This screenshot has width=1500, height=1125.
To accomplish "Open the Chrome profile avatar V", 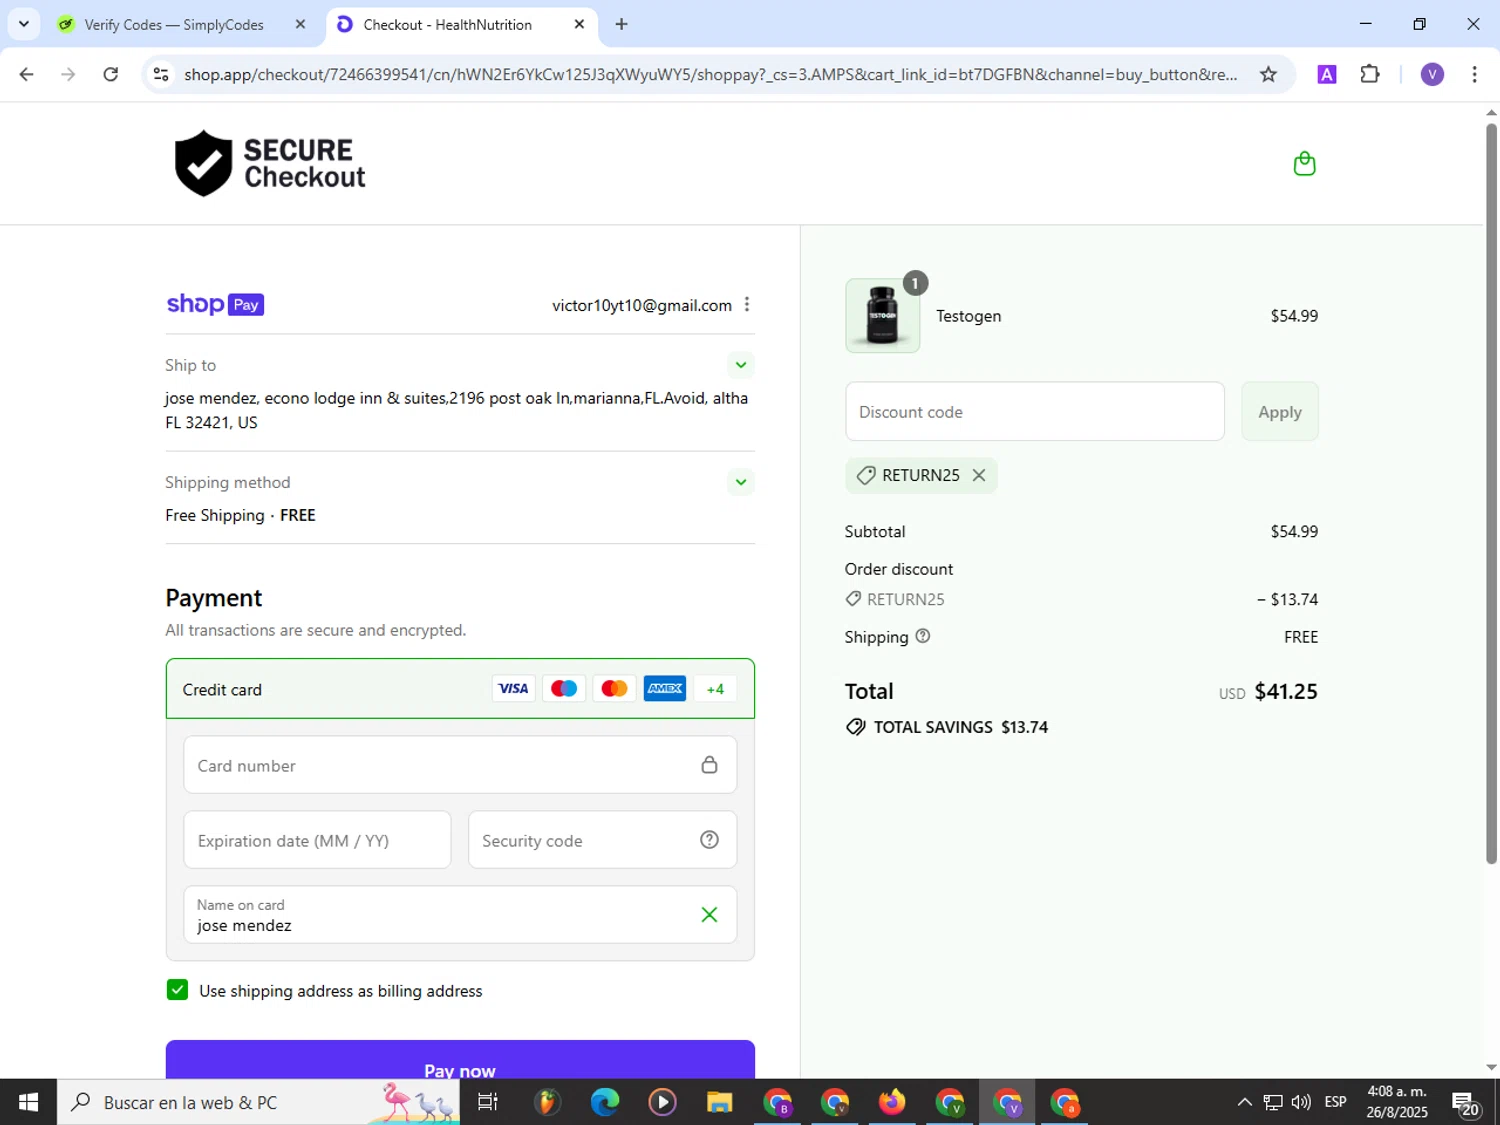I will click(x=1432, y=74).
